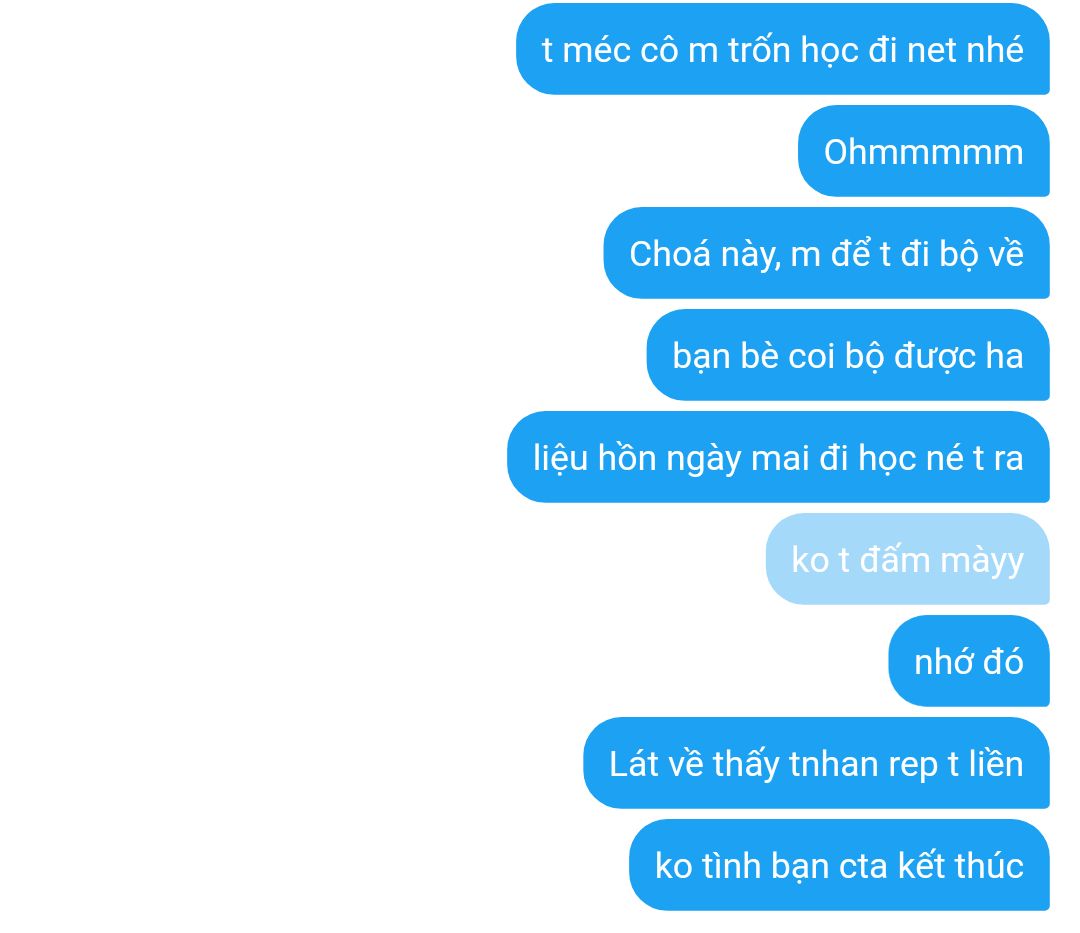Tap the 'ko tình bạn cta kết thúc' bubble
1080x933 pixels.
coord(839,864)
